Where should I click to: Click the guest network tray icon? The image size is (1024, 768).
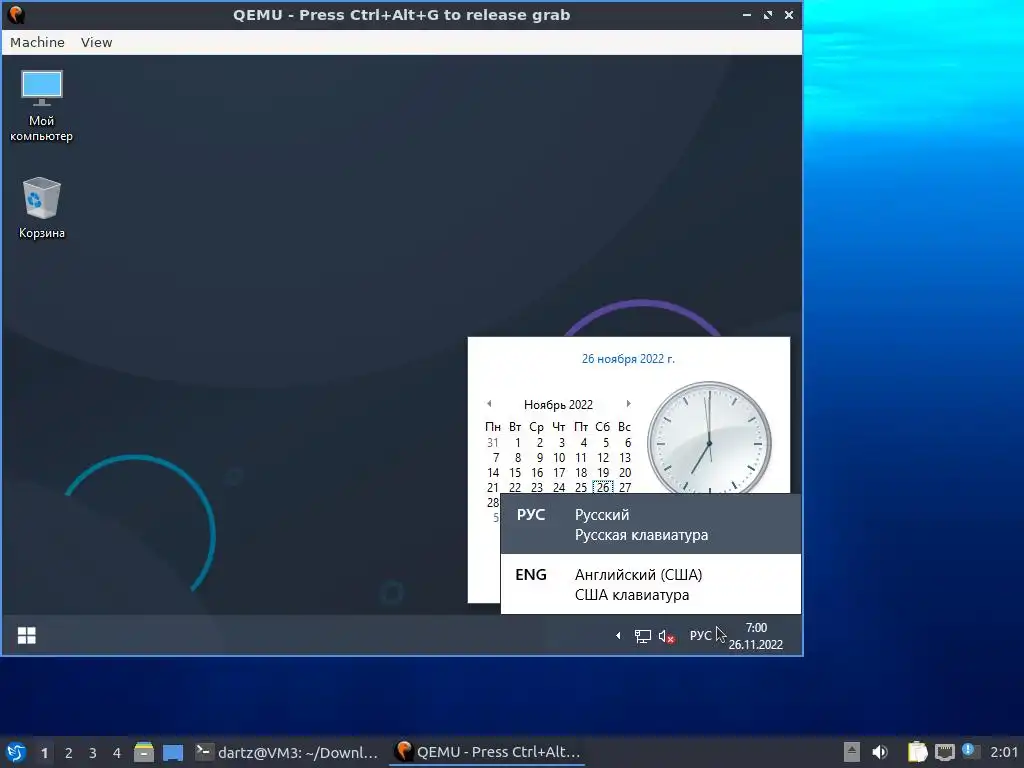pyautogui.click(x=643, y=636)
